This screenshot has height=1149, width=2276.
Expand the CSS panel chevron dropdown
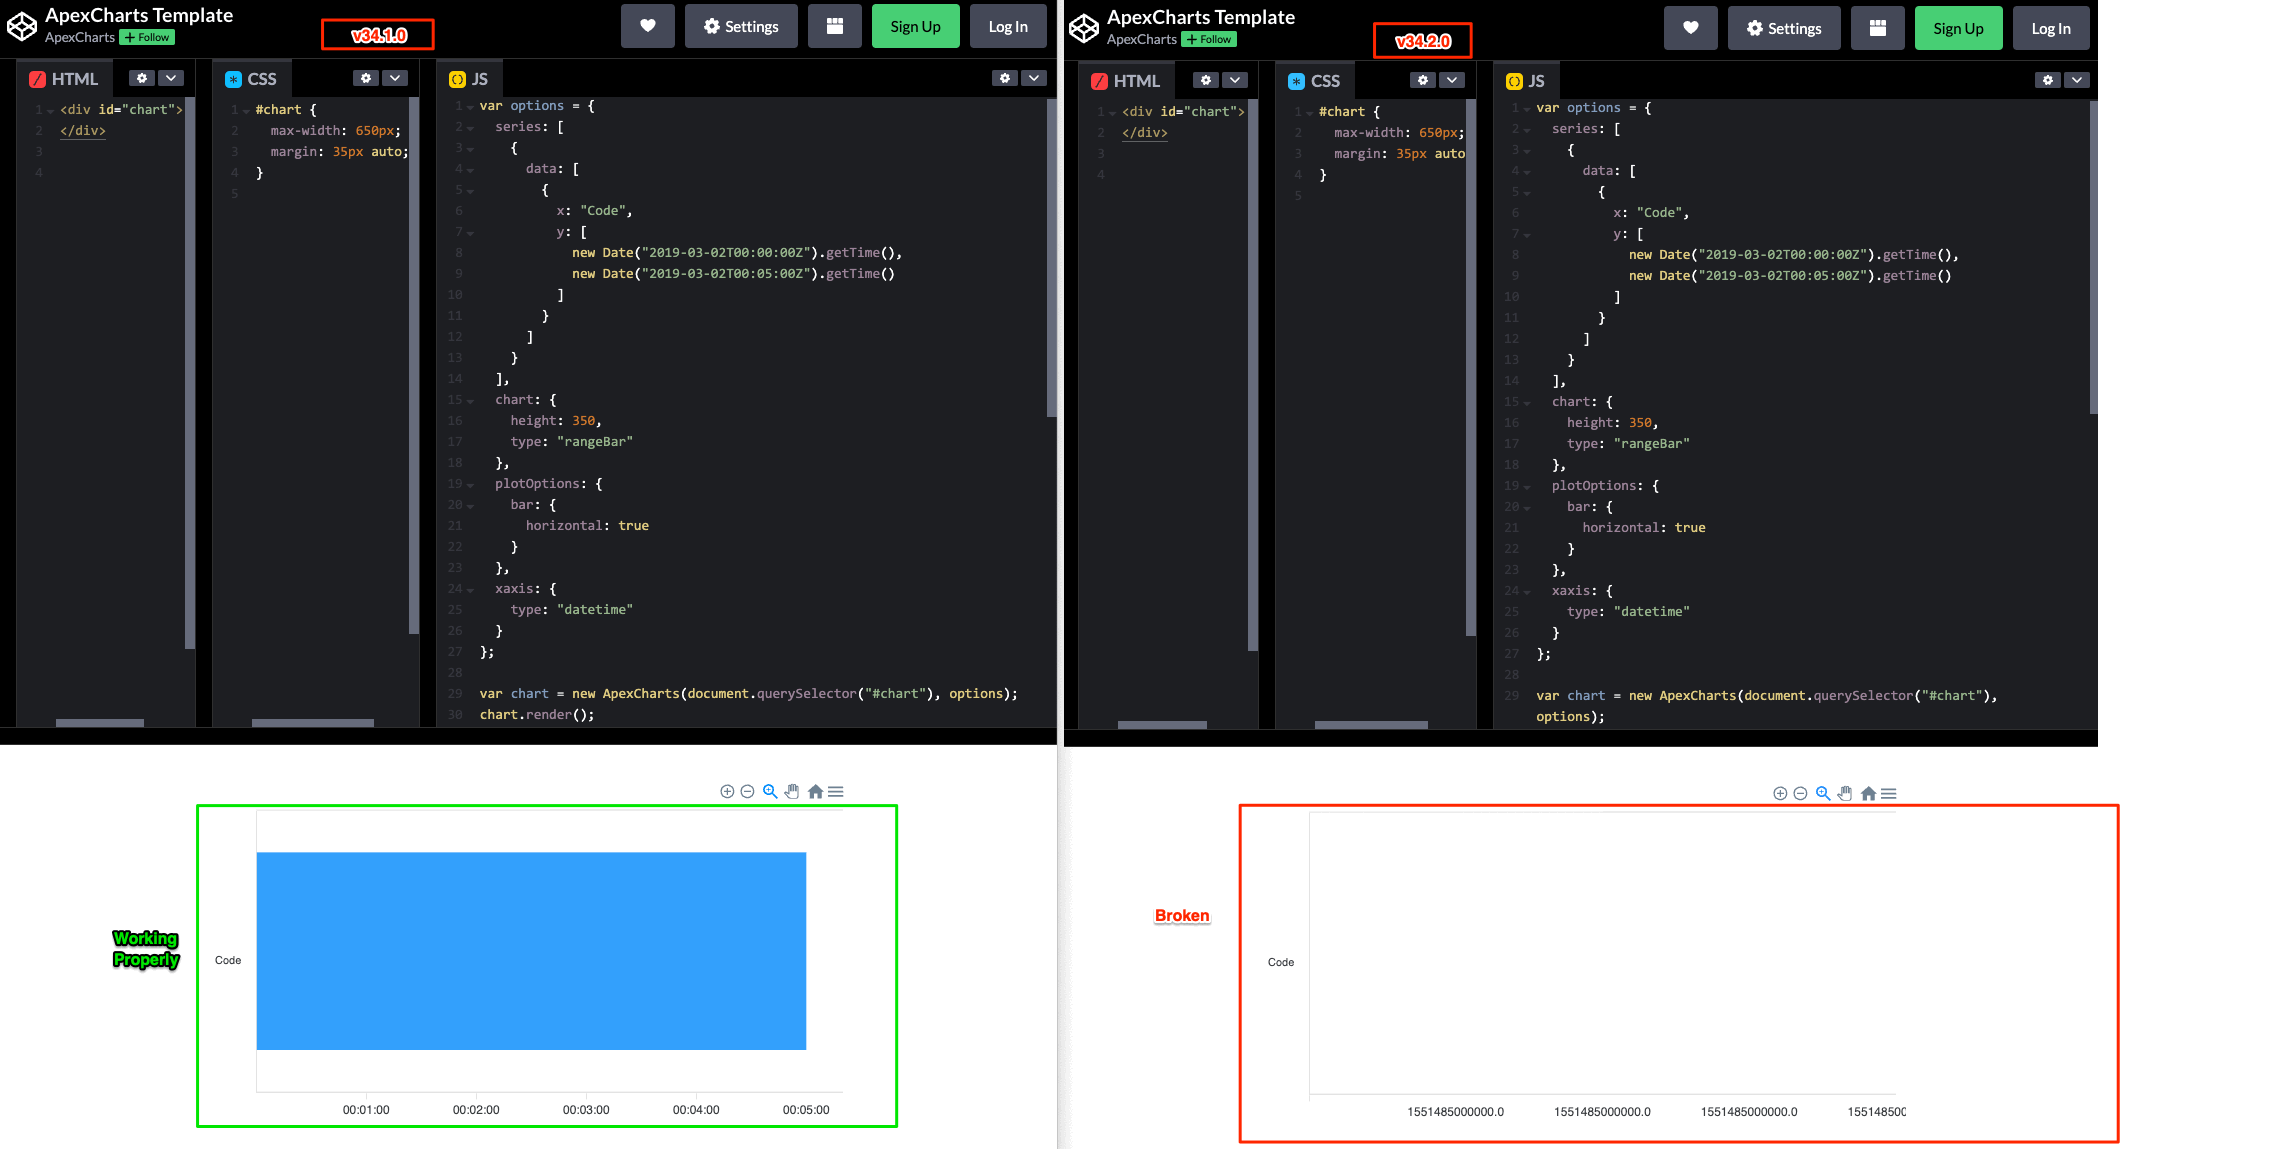click(395, 77)
